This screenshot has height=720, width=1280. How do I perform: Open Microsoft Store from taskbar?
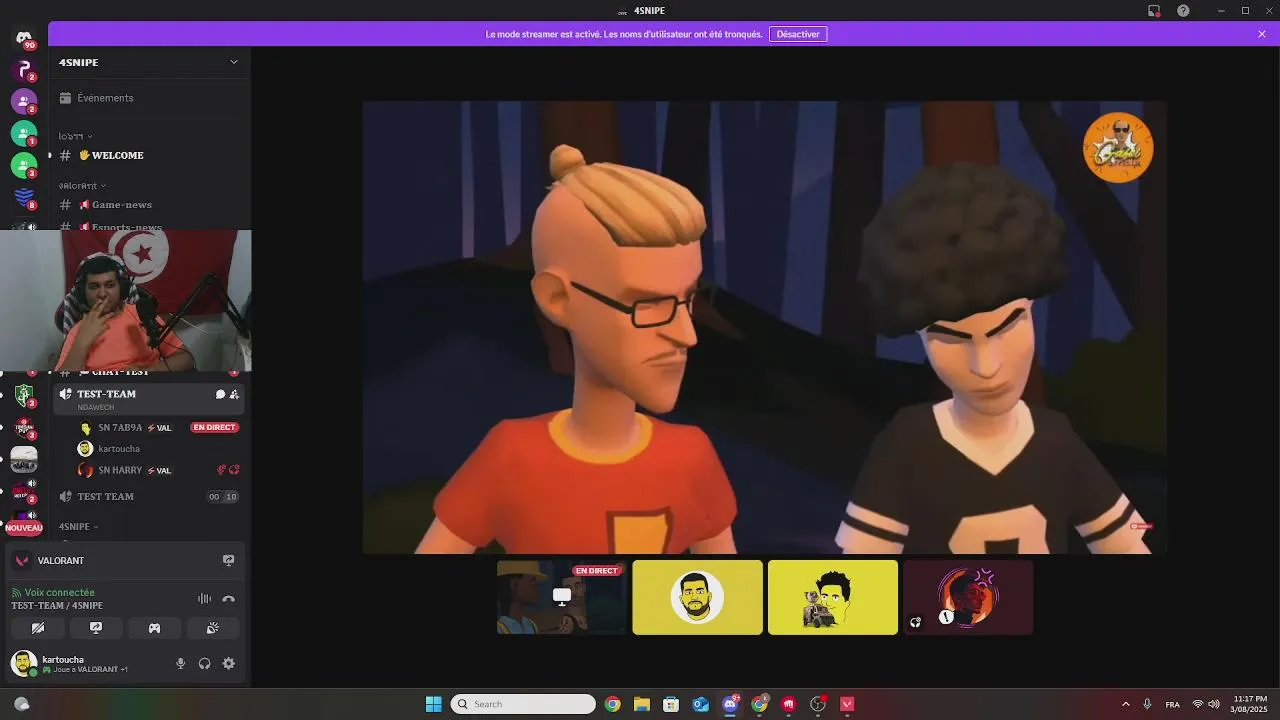tap(671, 704)
